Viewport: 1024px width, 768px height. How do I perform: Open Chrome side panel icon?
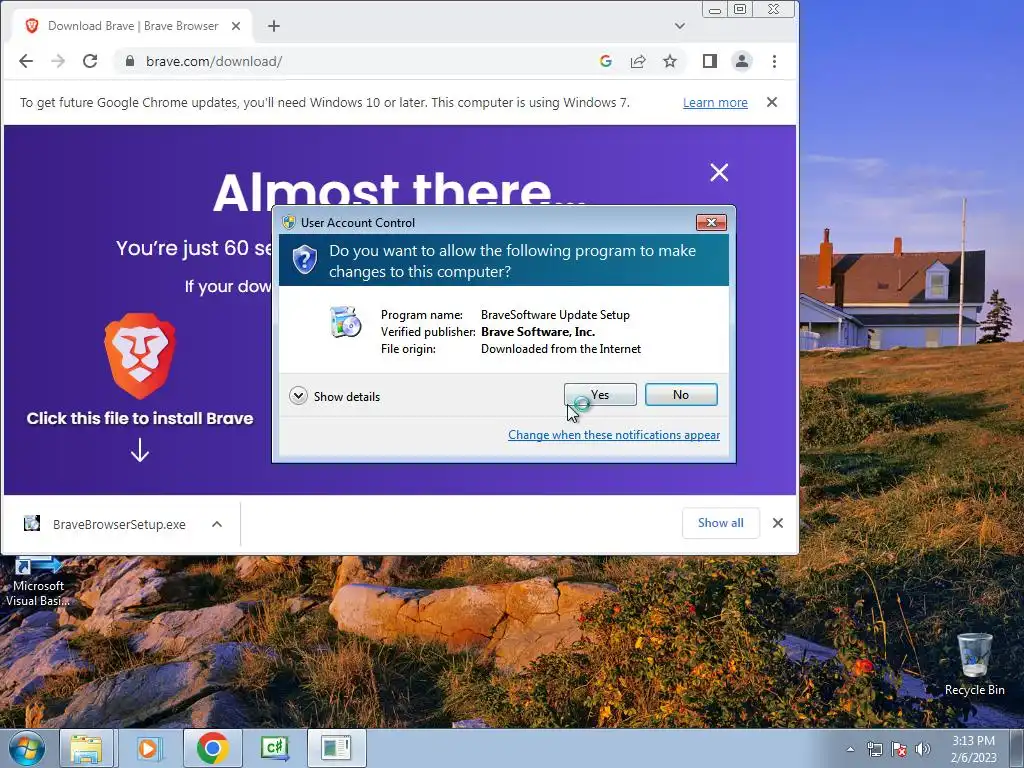click(710, 61)
